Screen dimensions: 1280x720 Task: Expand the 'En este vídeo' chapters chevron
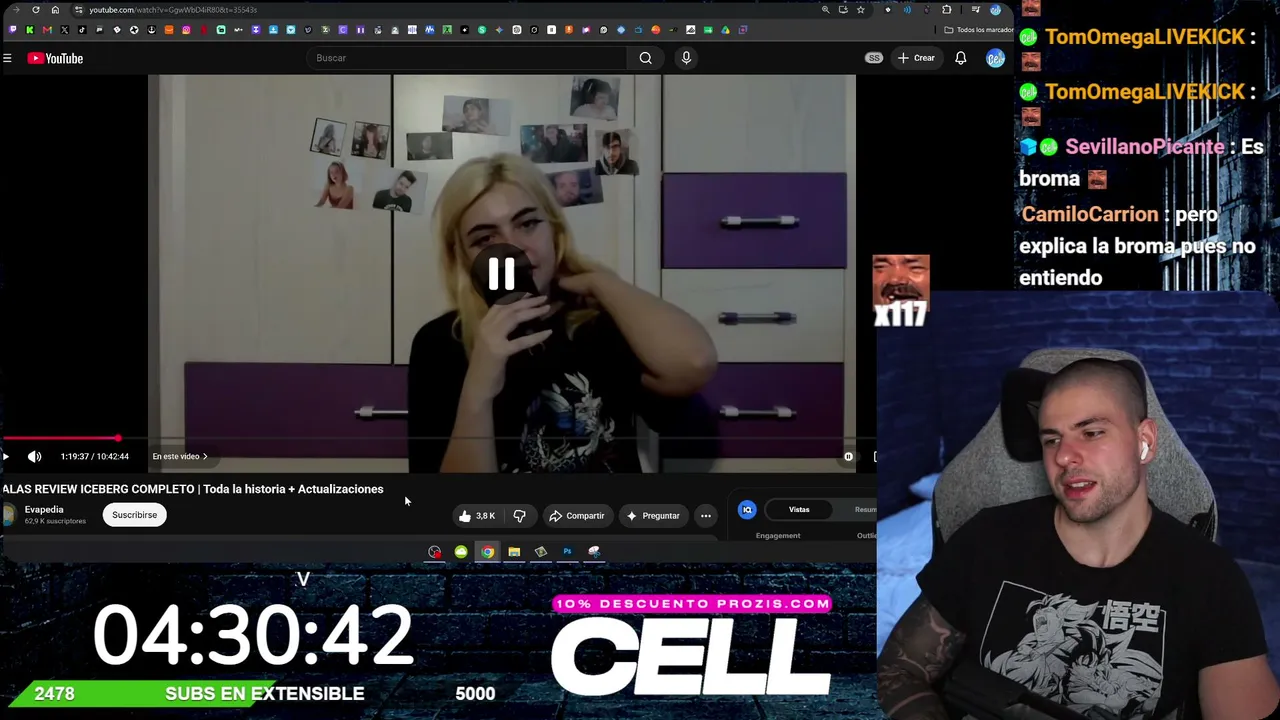(x=205, y=456)
